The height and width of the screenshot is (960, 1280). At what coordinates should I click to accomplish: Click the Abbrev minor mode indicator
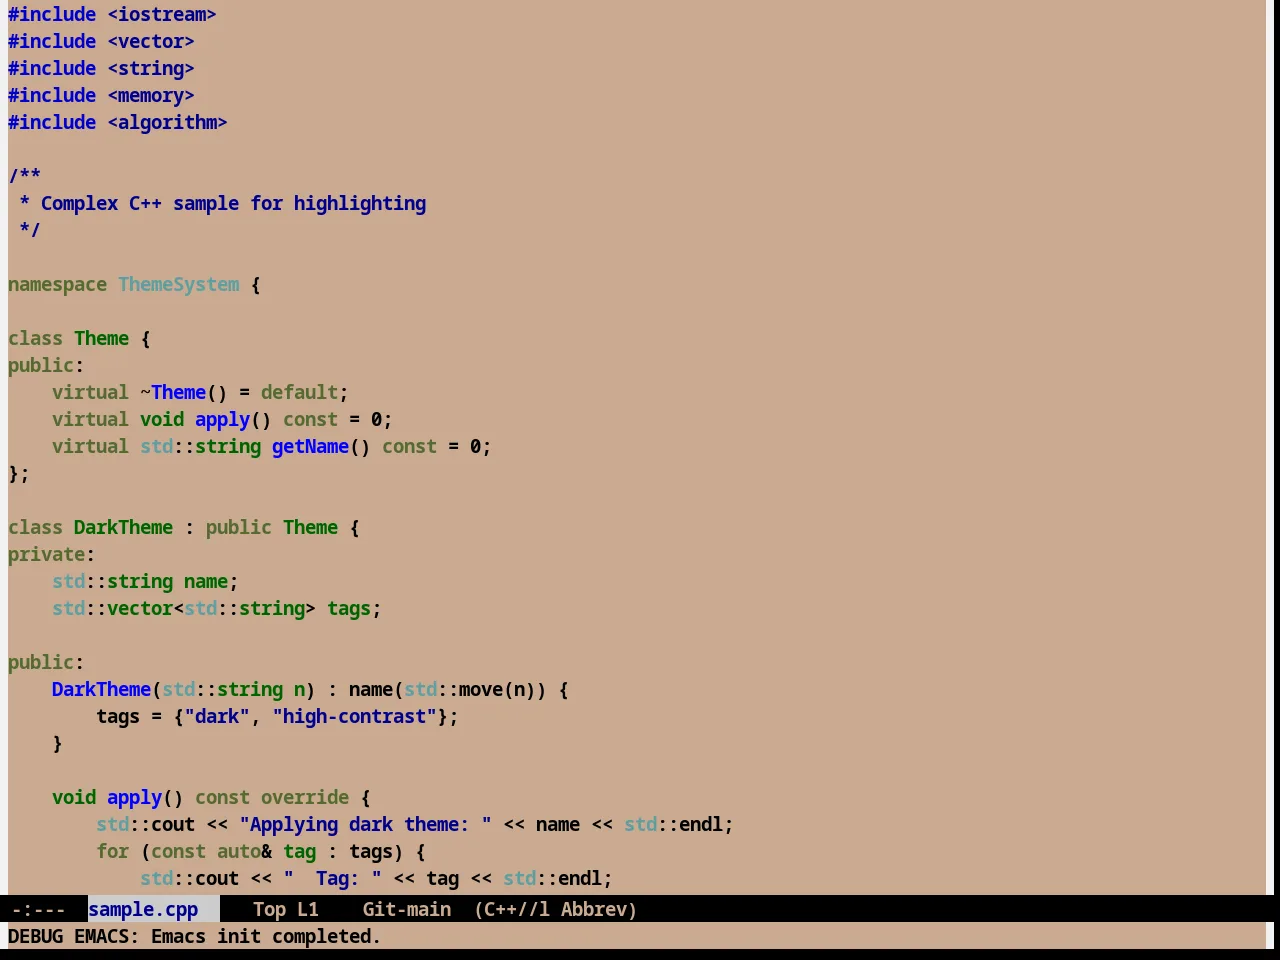point(598,909)
